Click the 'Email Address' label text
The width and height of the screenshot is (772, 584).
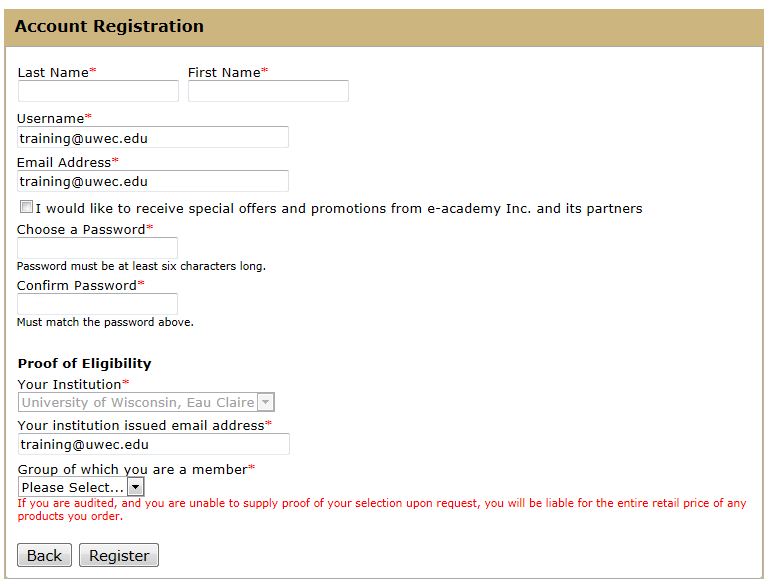[64, 162]
